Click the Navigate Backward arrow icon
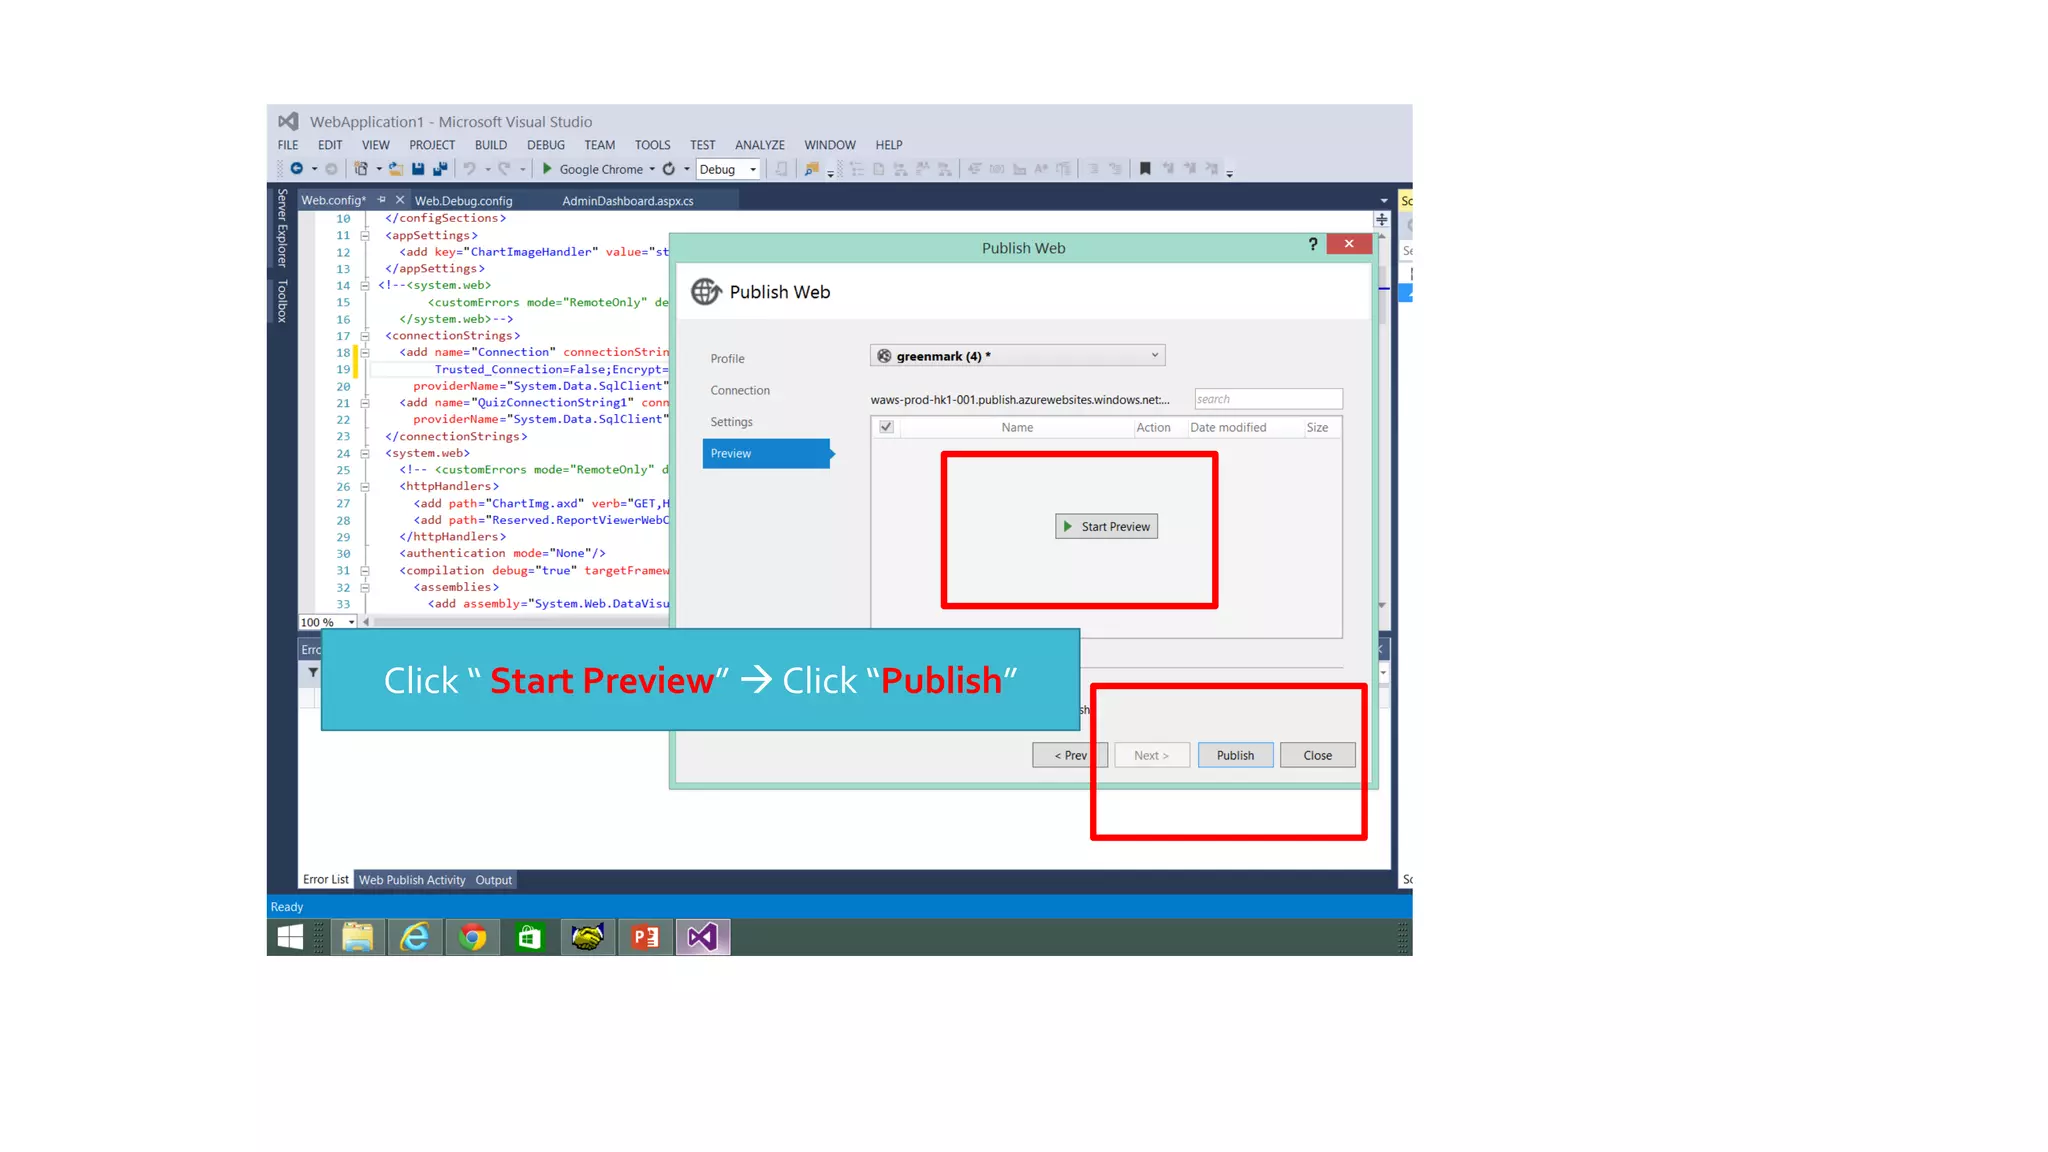This screenshot has height=1152, width=2048. click(x=296, y=169)
